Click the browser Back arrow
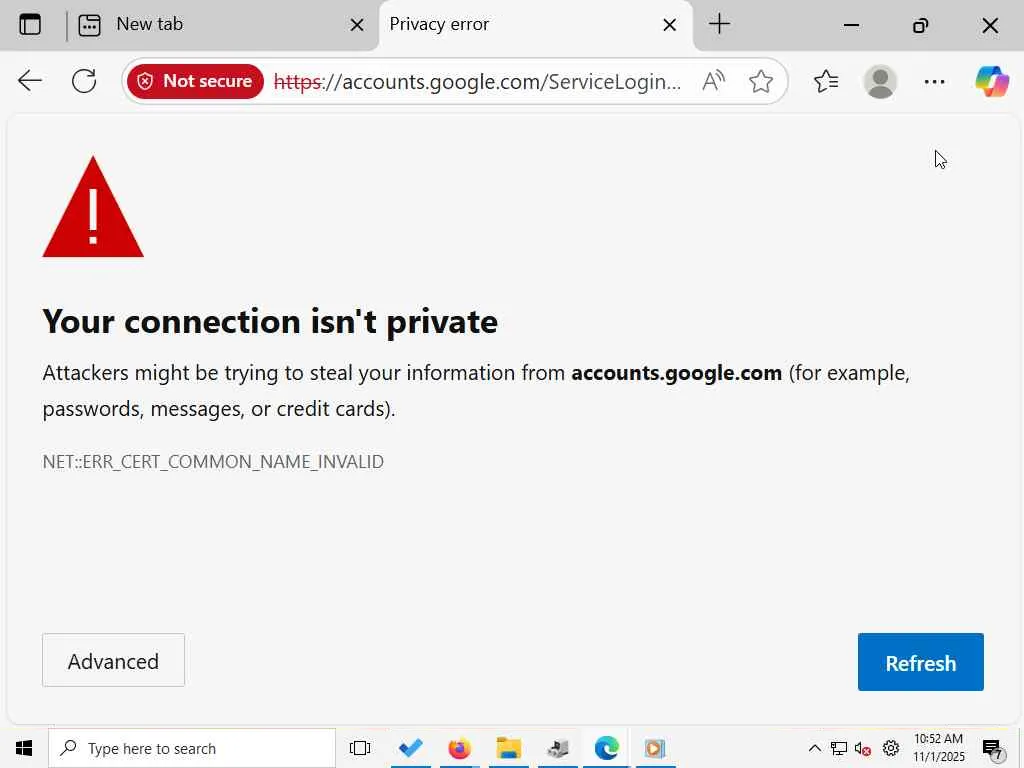Image resolution: width=1024 pixels, height=768 pixels. tap(30, 81)
